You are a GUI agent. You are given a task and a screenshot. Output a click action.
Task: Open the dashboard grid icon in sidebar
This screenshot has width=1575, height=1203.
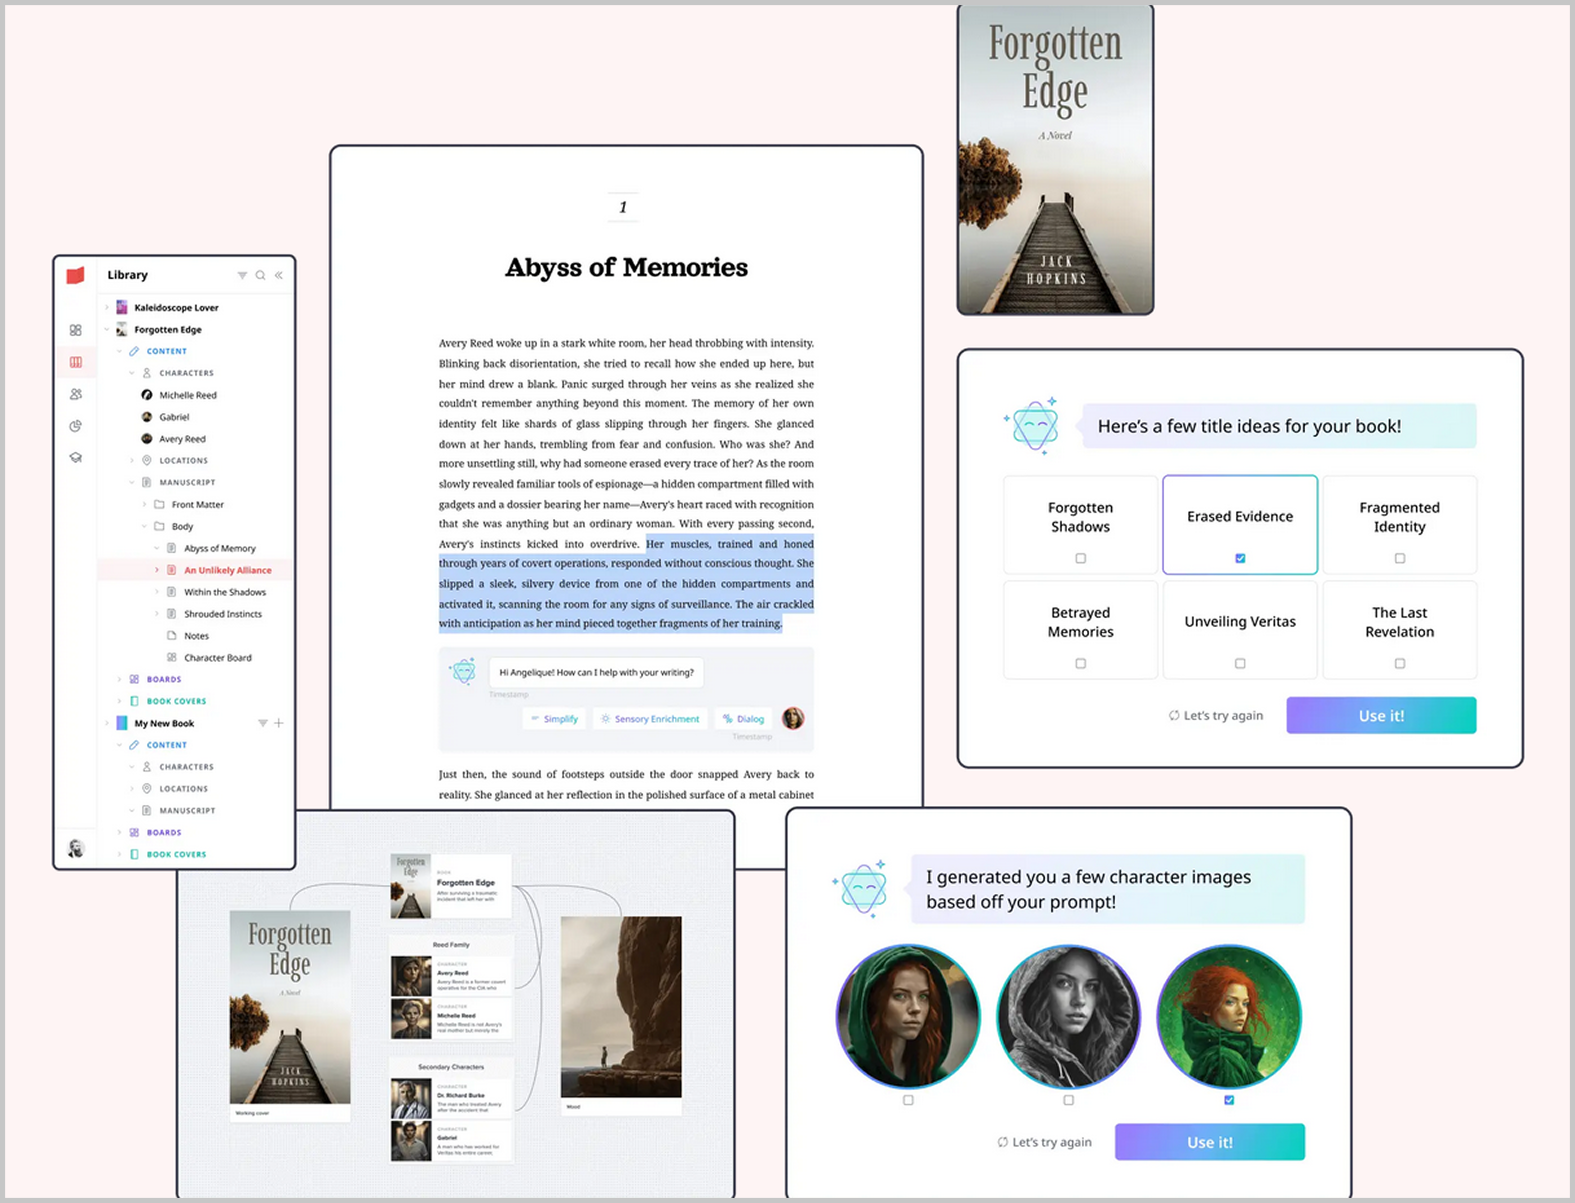76,330
